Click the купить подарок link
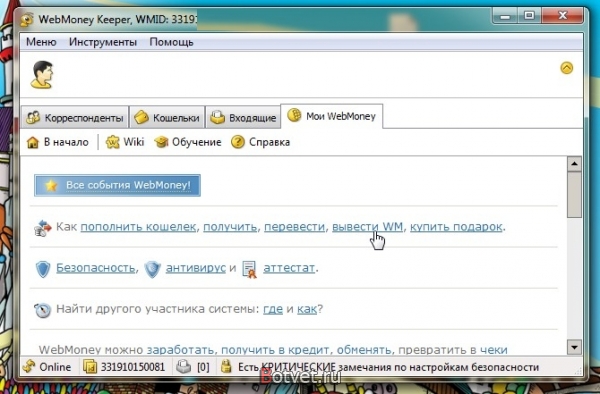Viewport: 600px width, 394px height. (x=456, y=227)
